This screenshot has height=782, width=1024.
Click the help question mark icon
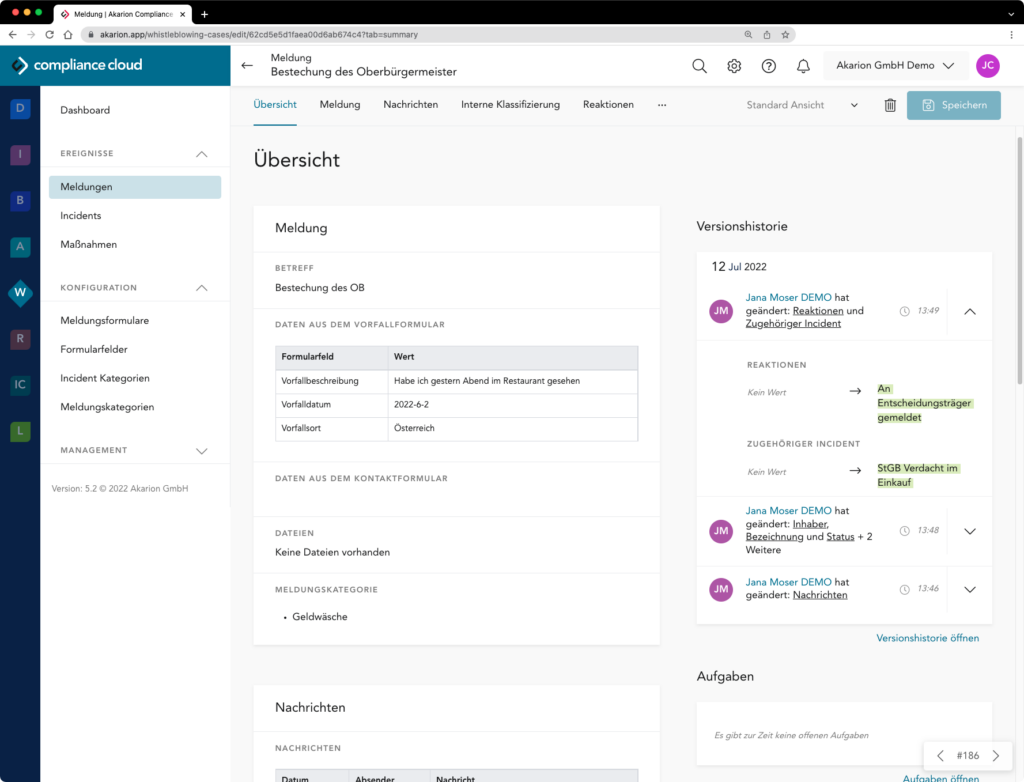tap(769, 66)
